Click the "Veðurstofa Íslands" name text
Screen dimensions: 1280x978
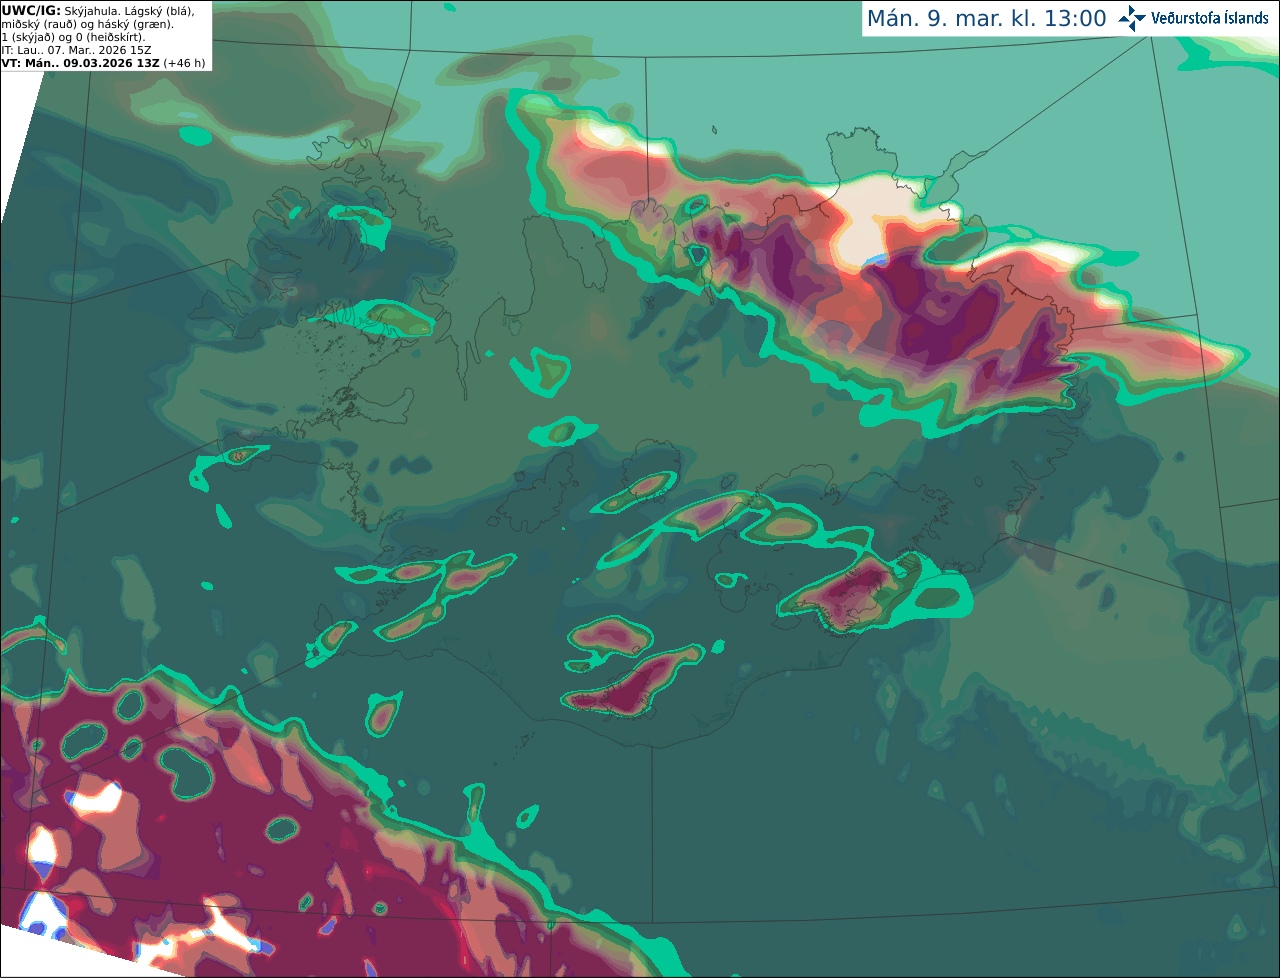pos(1209,18)
